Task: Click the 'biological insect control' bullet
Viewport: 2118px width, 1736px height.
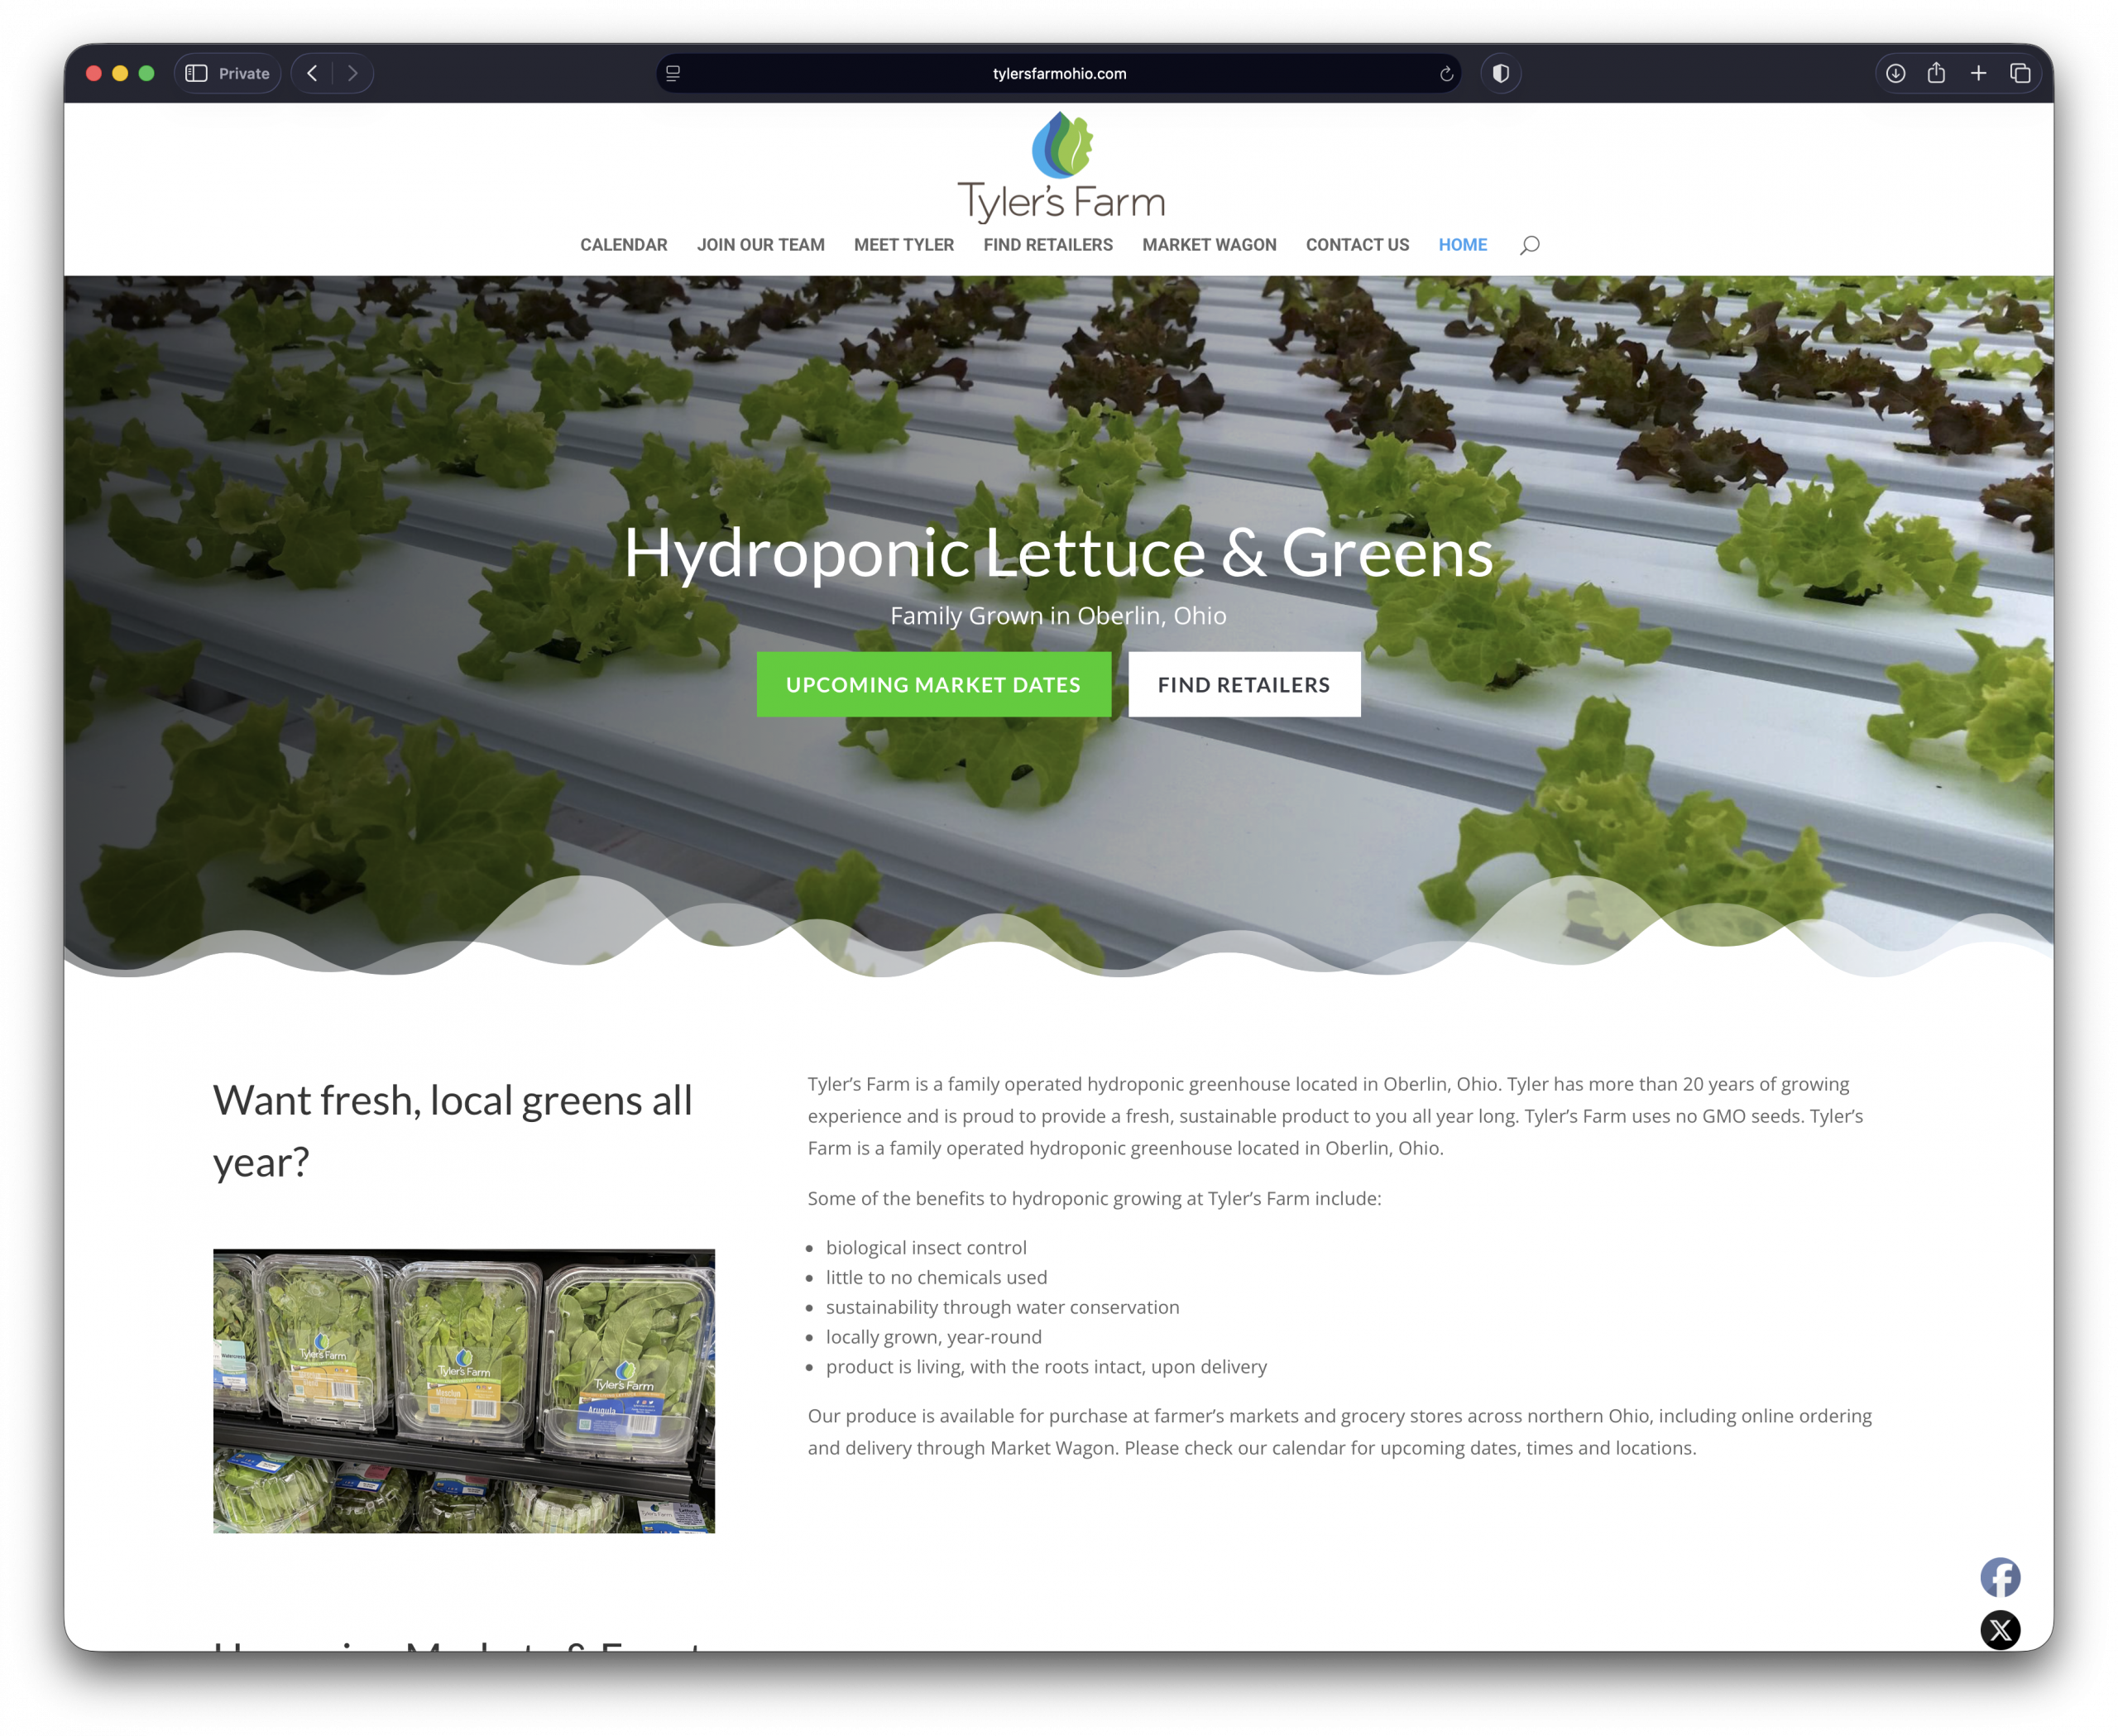Action: coord(926,1247)
